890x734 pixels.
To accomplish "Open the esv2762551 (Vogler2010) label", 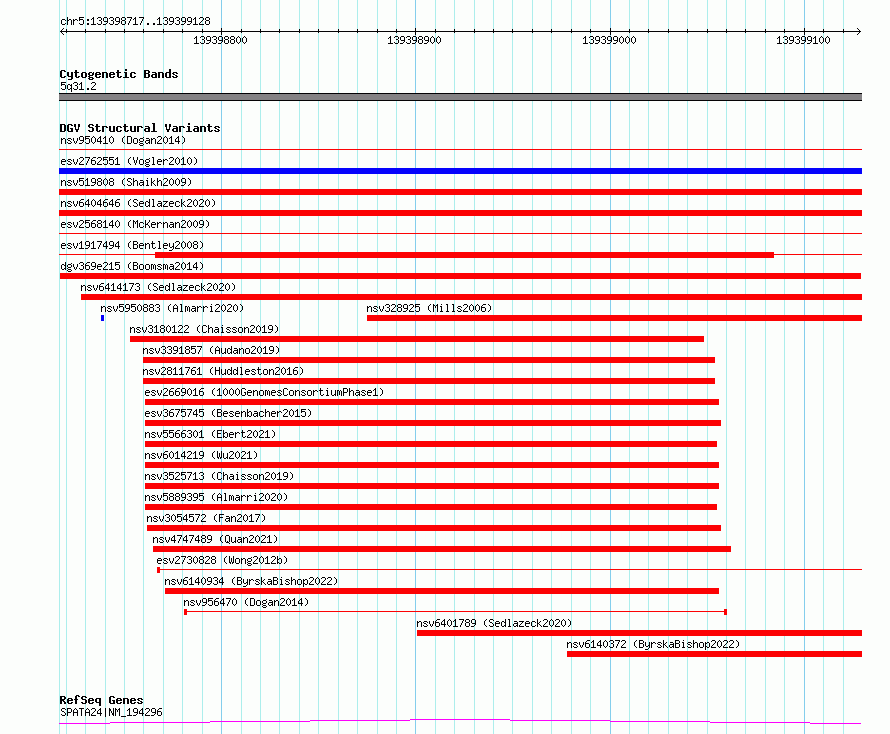I will tap(129, 161).
